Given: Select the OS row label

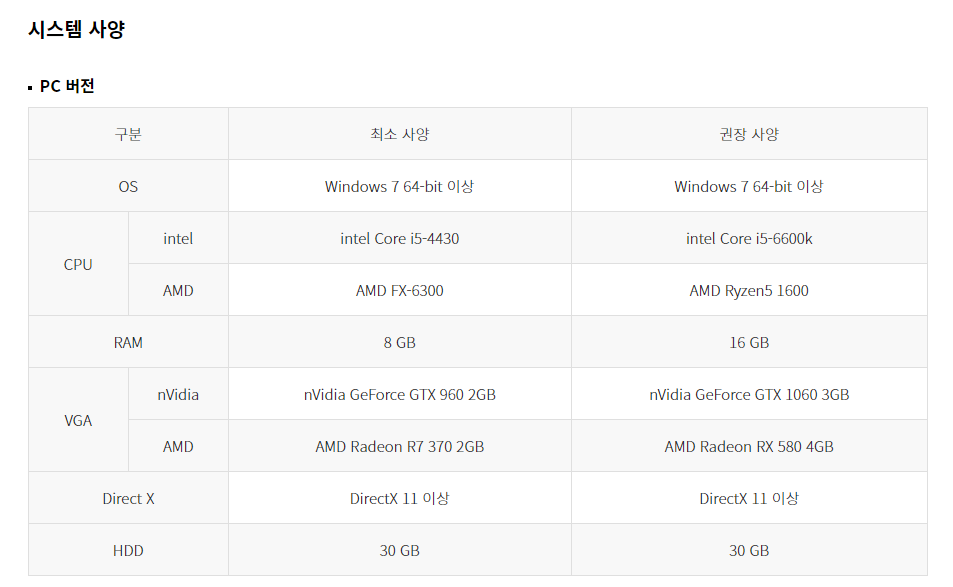Looking at the screenshot, I should (128, 186).
